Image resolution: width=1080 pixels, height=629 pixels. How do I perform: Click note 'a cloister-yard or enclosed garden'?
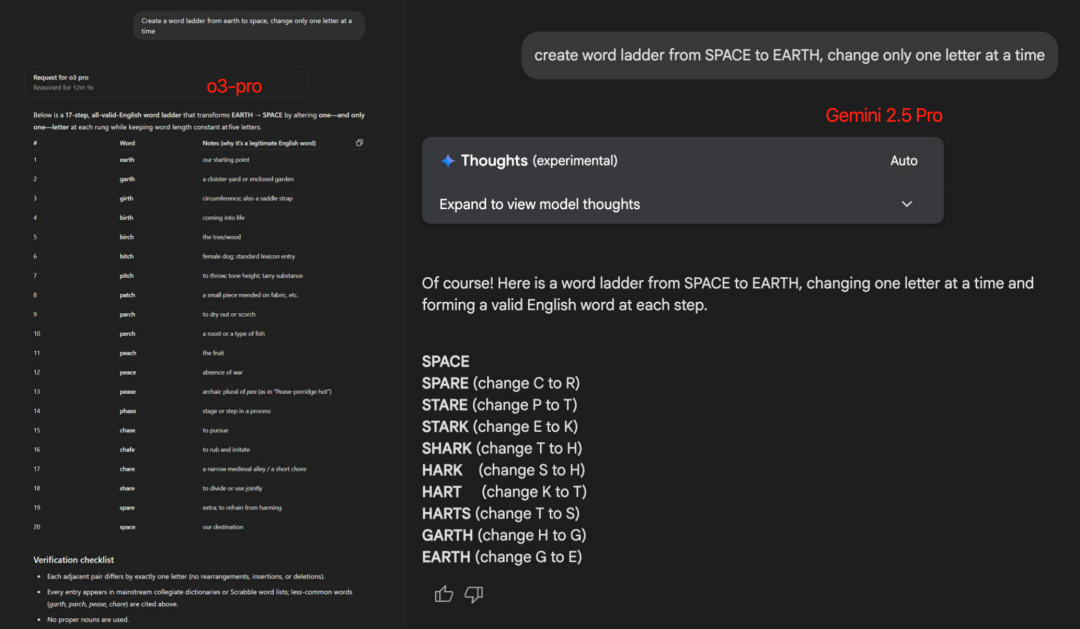[x=248, y=179]
